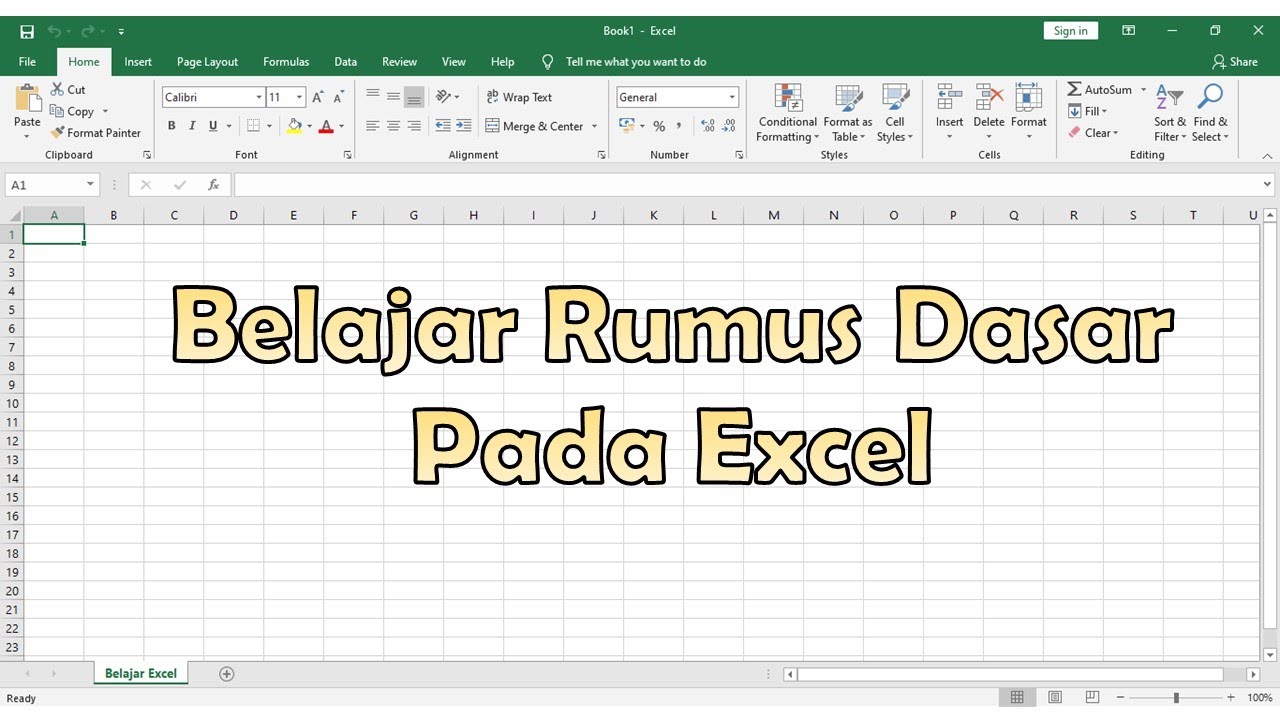Toggle Bold formatting

click(171, 126)
